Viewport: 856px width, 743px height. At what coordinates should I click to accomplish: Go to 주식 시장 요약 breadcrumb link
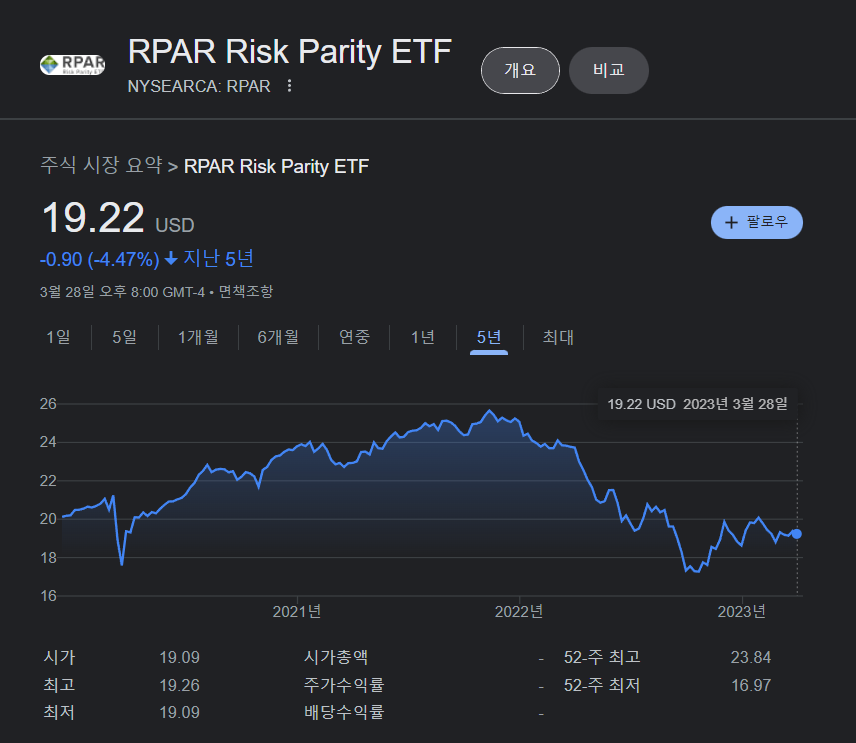[102, 165]
